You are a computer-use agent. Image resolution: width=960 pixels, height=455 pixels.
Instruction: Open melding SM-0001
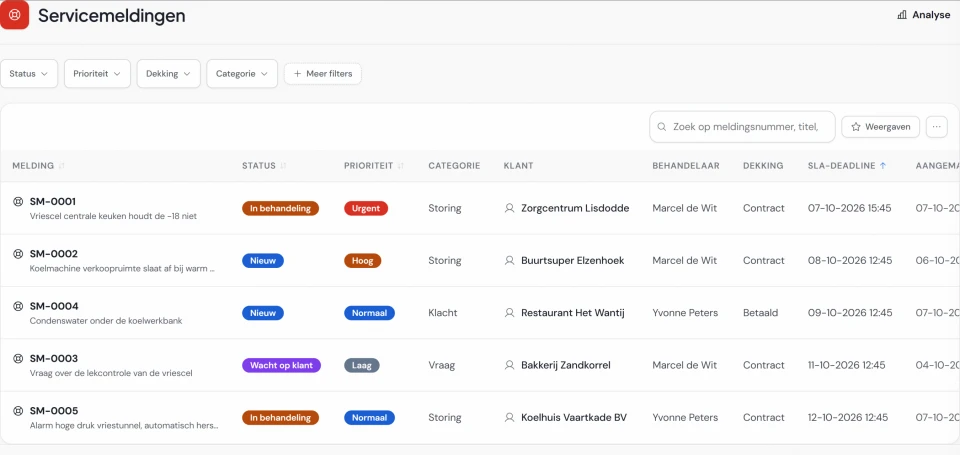53,201
